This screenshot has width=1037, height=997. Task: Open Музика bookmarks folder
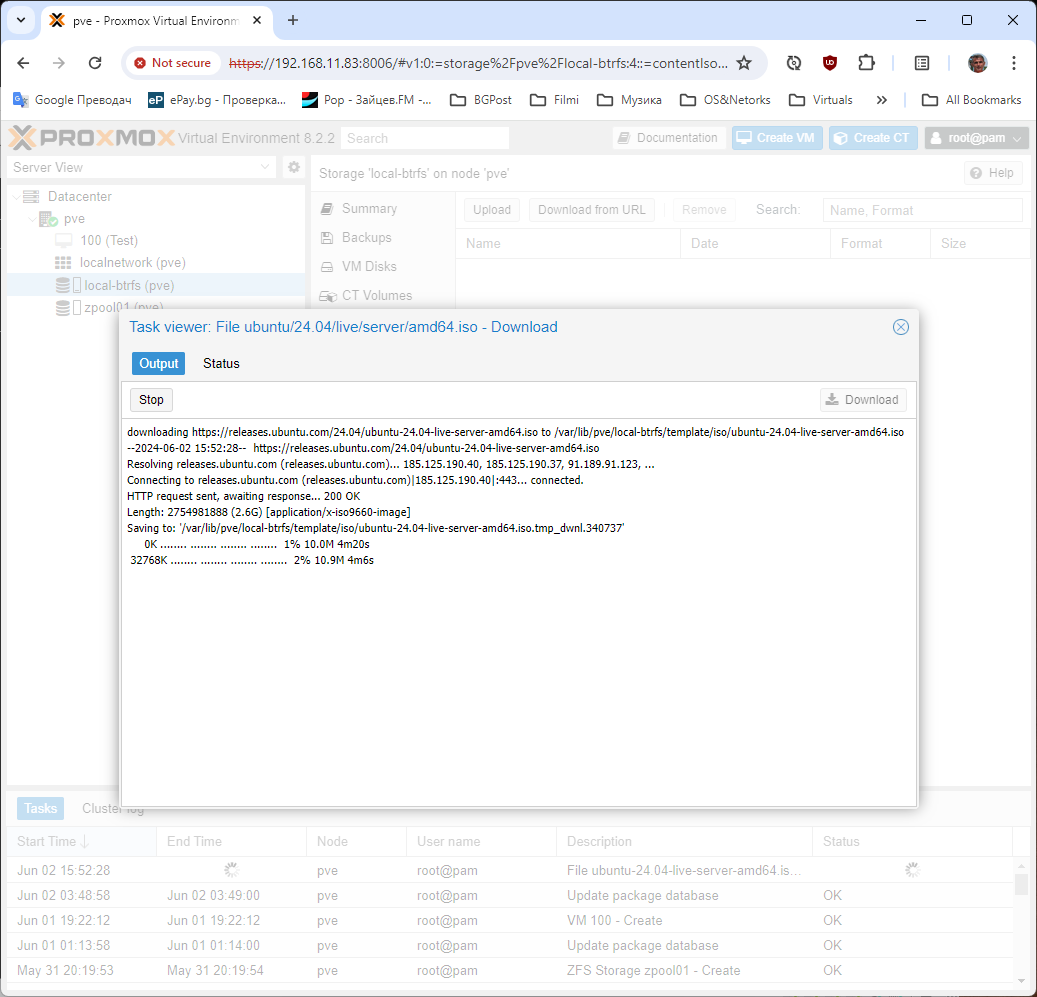[629, 100]
